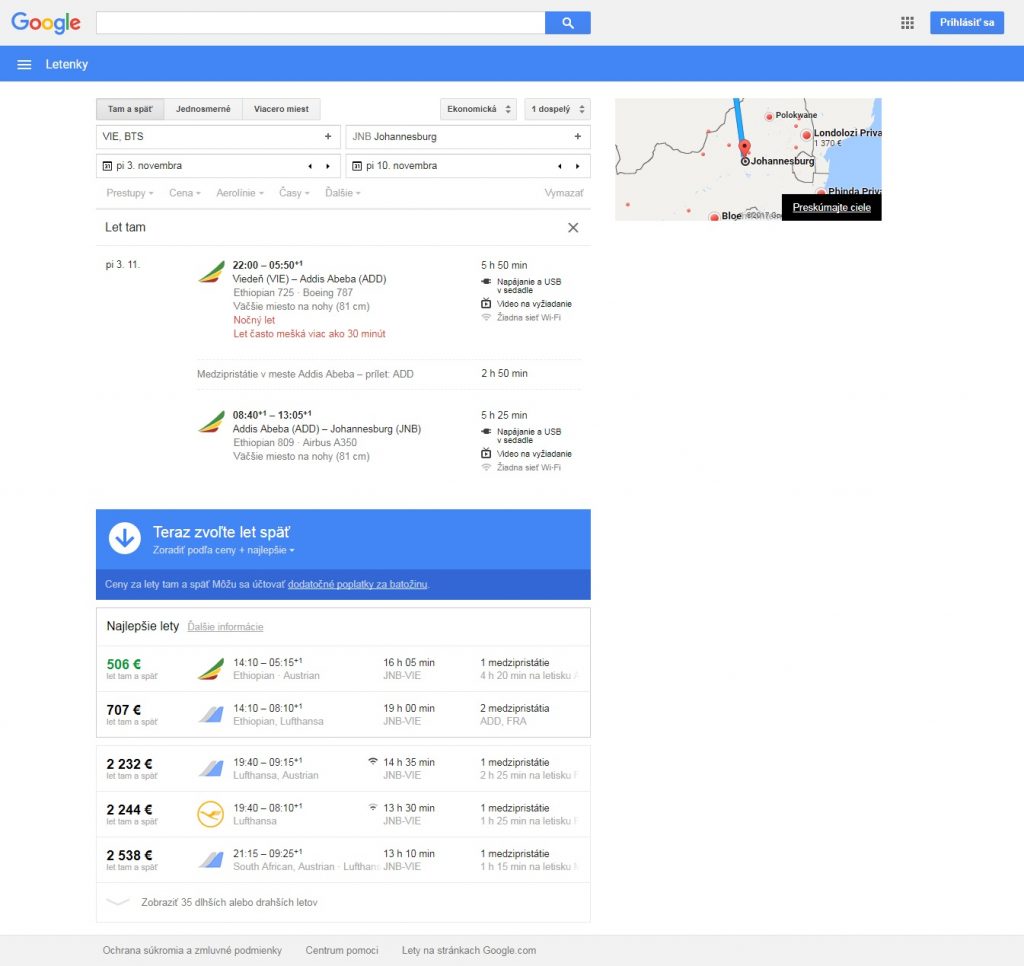This screenshot has width=1024, height=966.
Task: Click the video on demand icon on the 5 h 25 min flight
Action: point(486,453)
